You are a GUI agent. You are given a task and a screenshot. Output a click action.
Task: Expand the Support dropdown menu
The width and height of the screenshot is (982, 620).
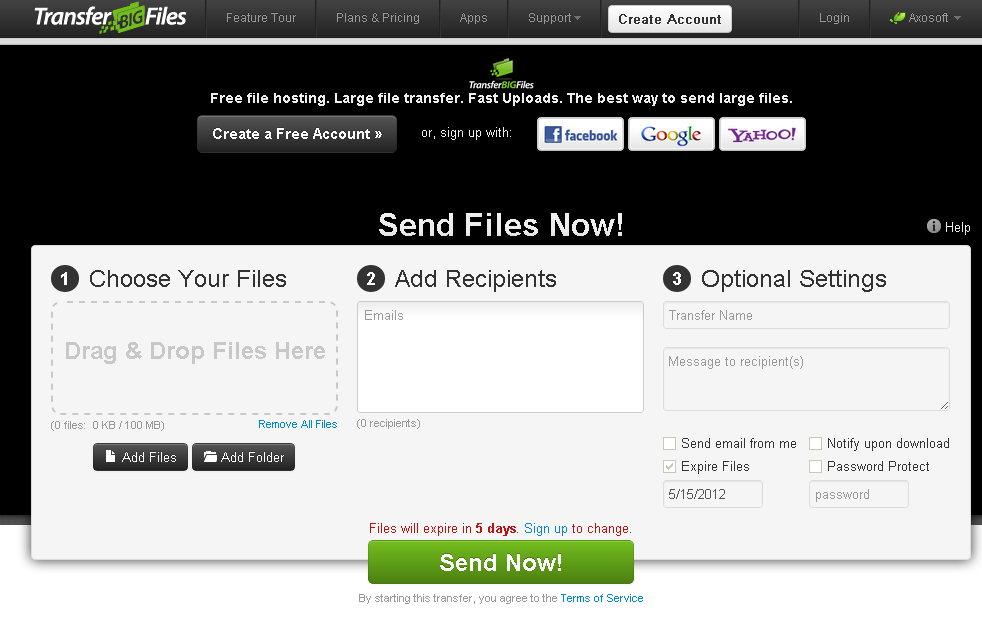554,18
